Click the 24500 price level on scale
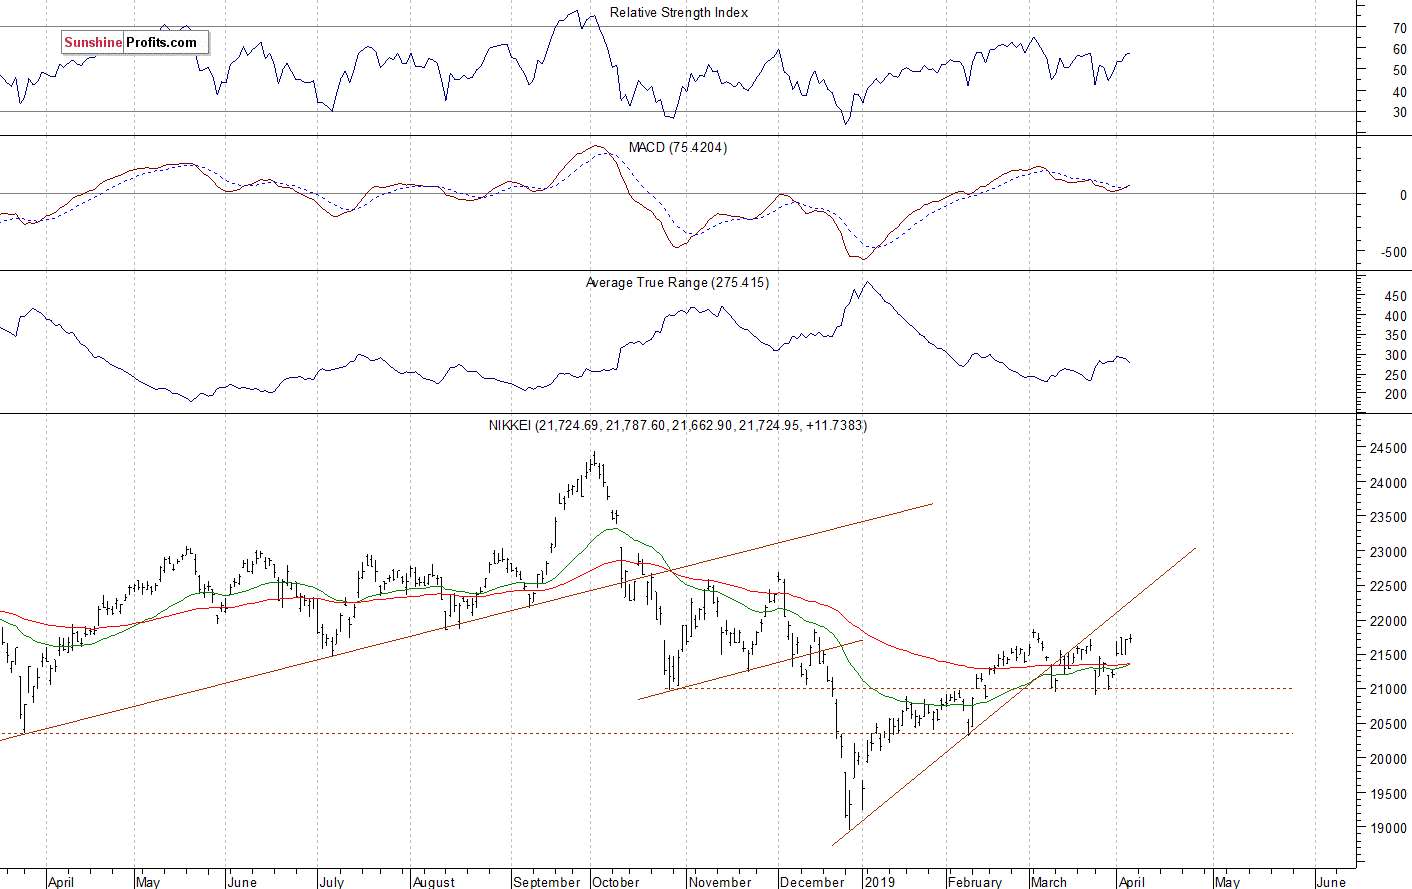Image resolution: width=1412 pixels, height=889 pixels. tap(1388, 449)
